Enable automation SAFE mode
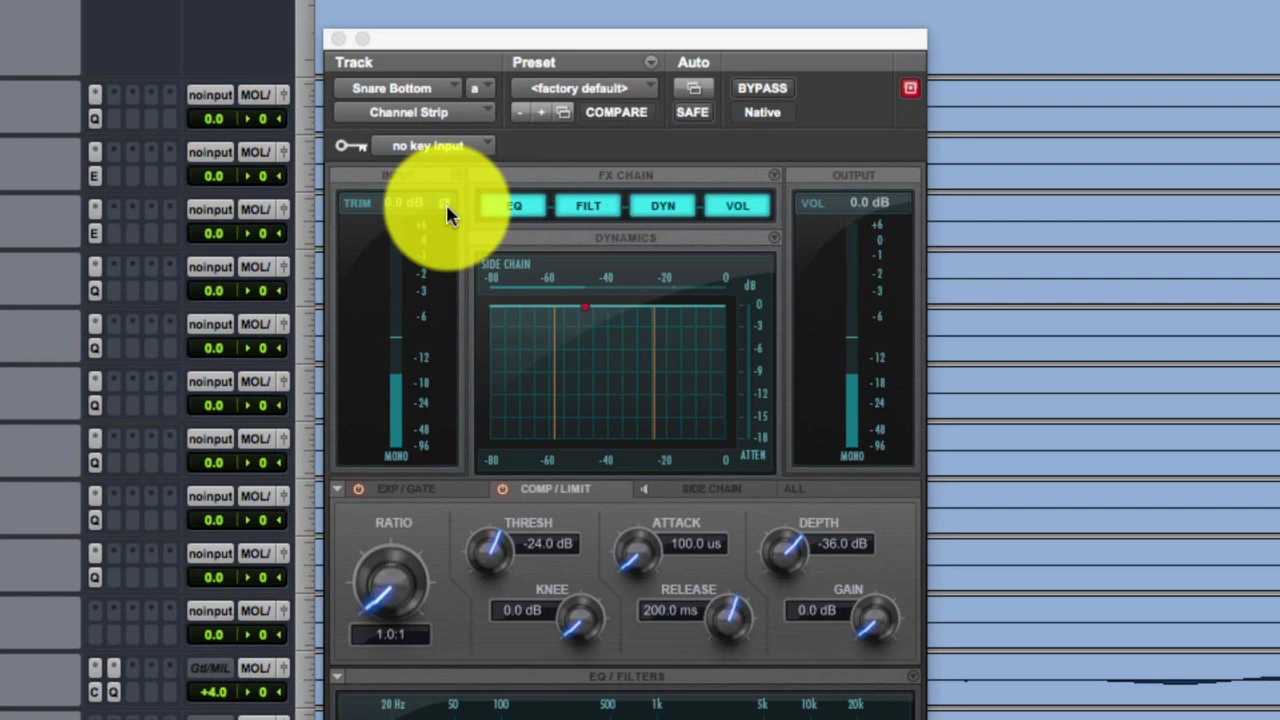1280x720 pixels. (x=692, y=112)
